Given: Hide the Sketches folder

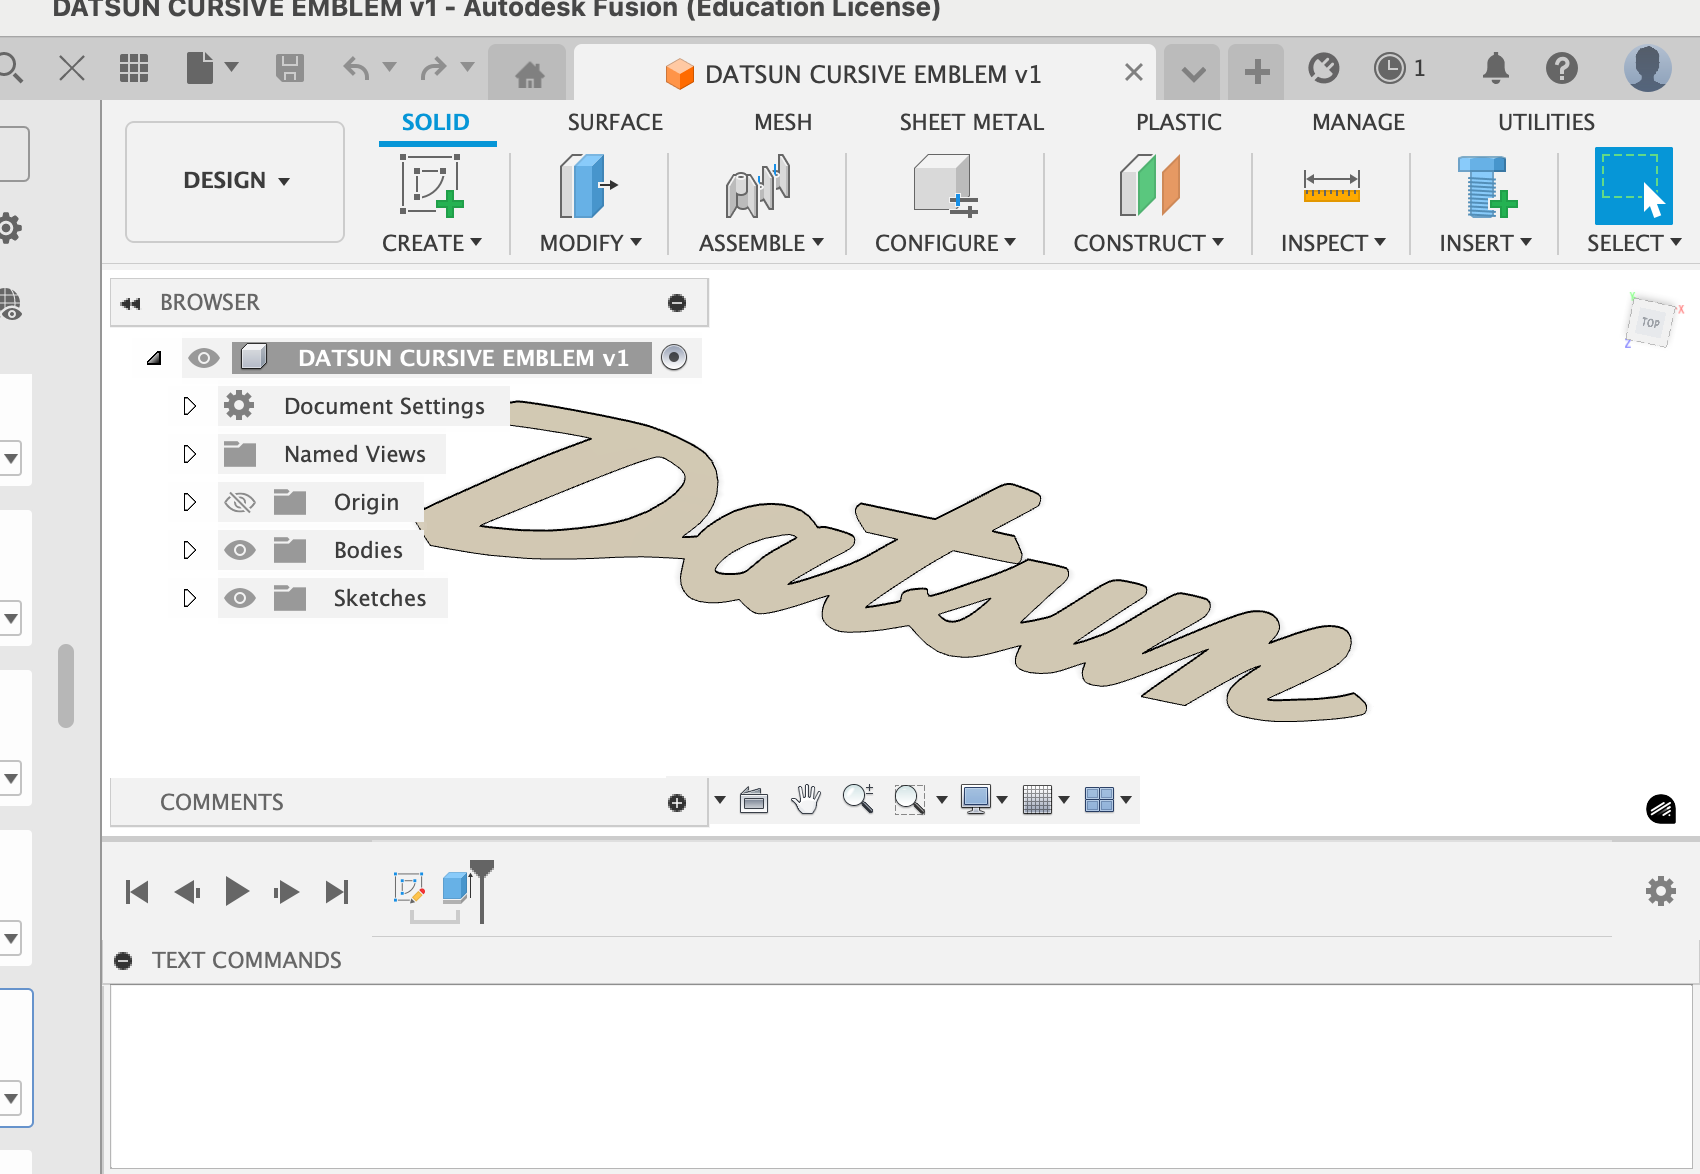Looking at the screenshot, I should click(x=240, y=598).
